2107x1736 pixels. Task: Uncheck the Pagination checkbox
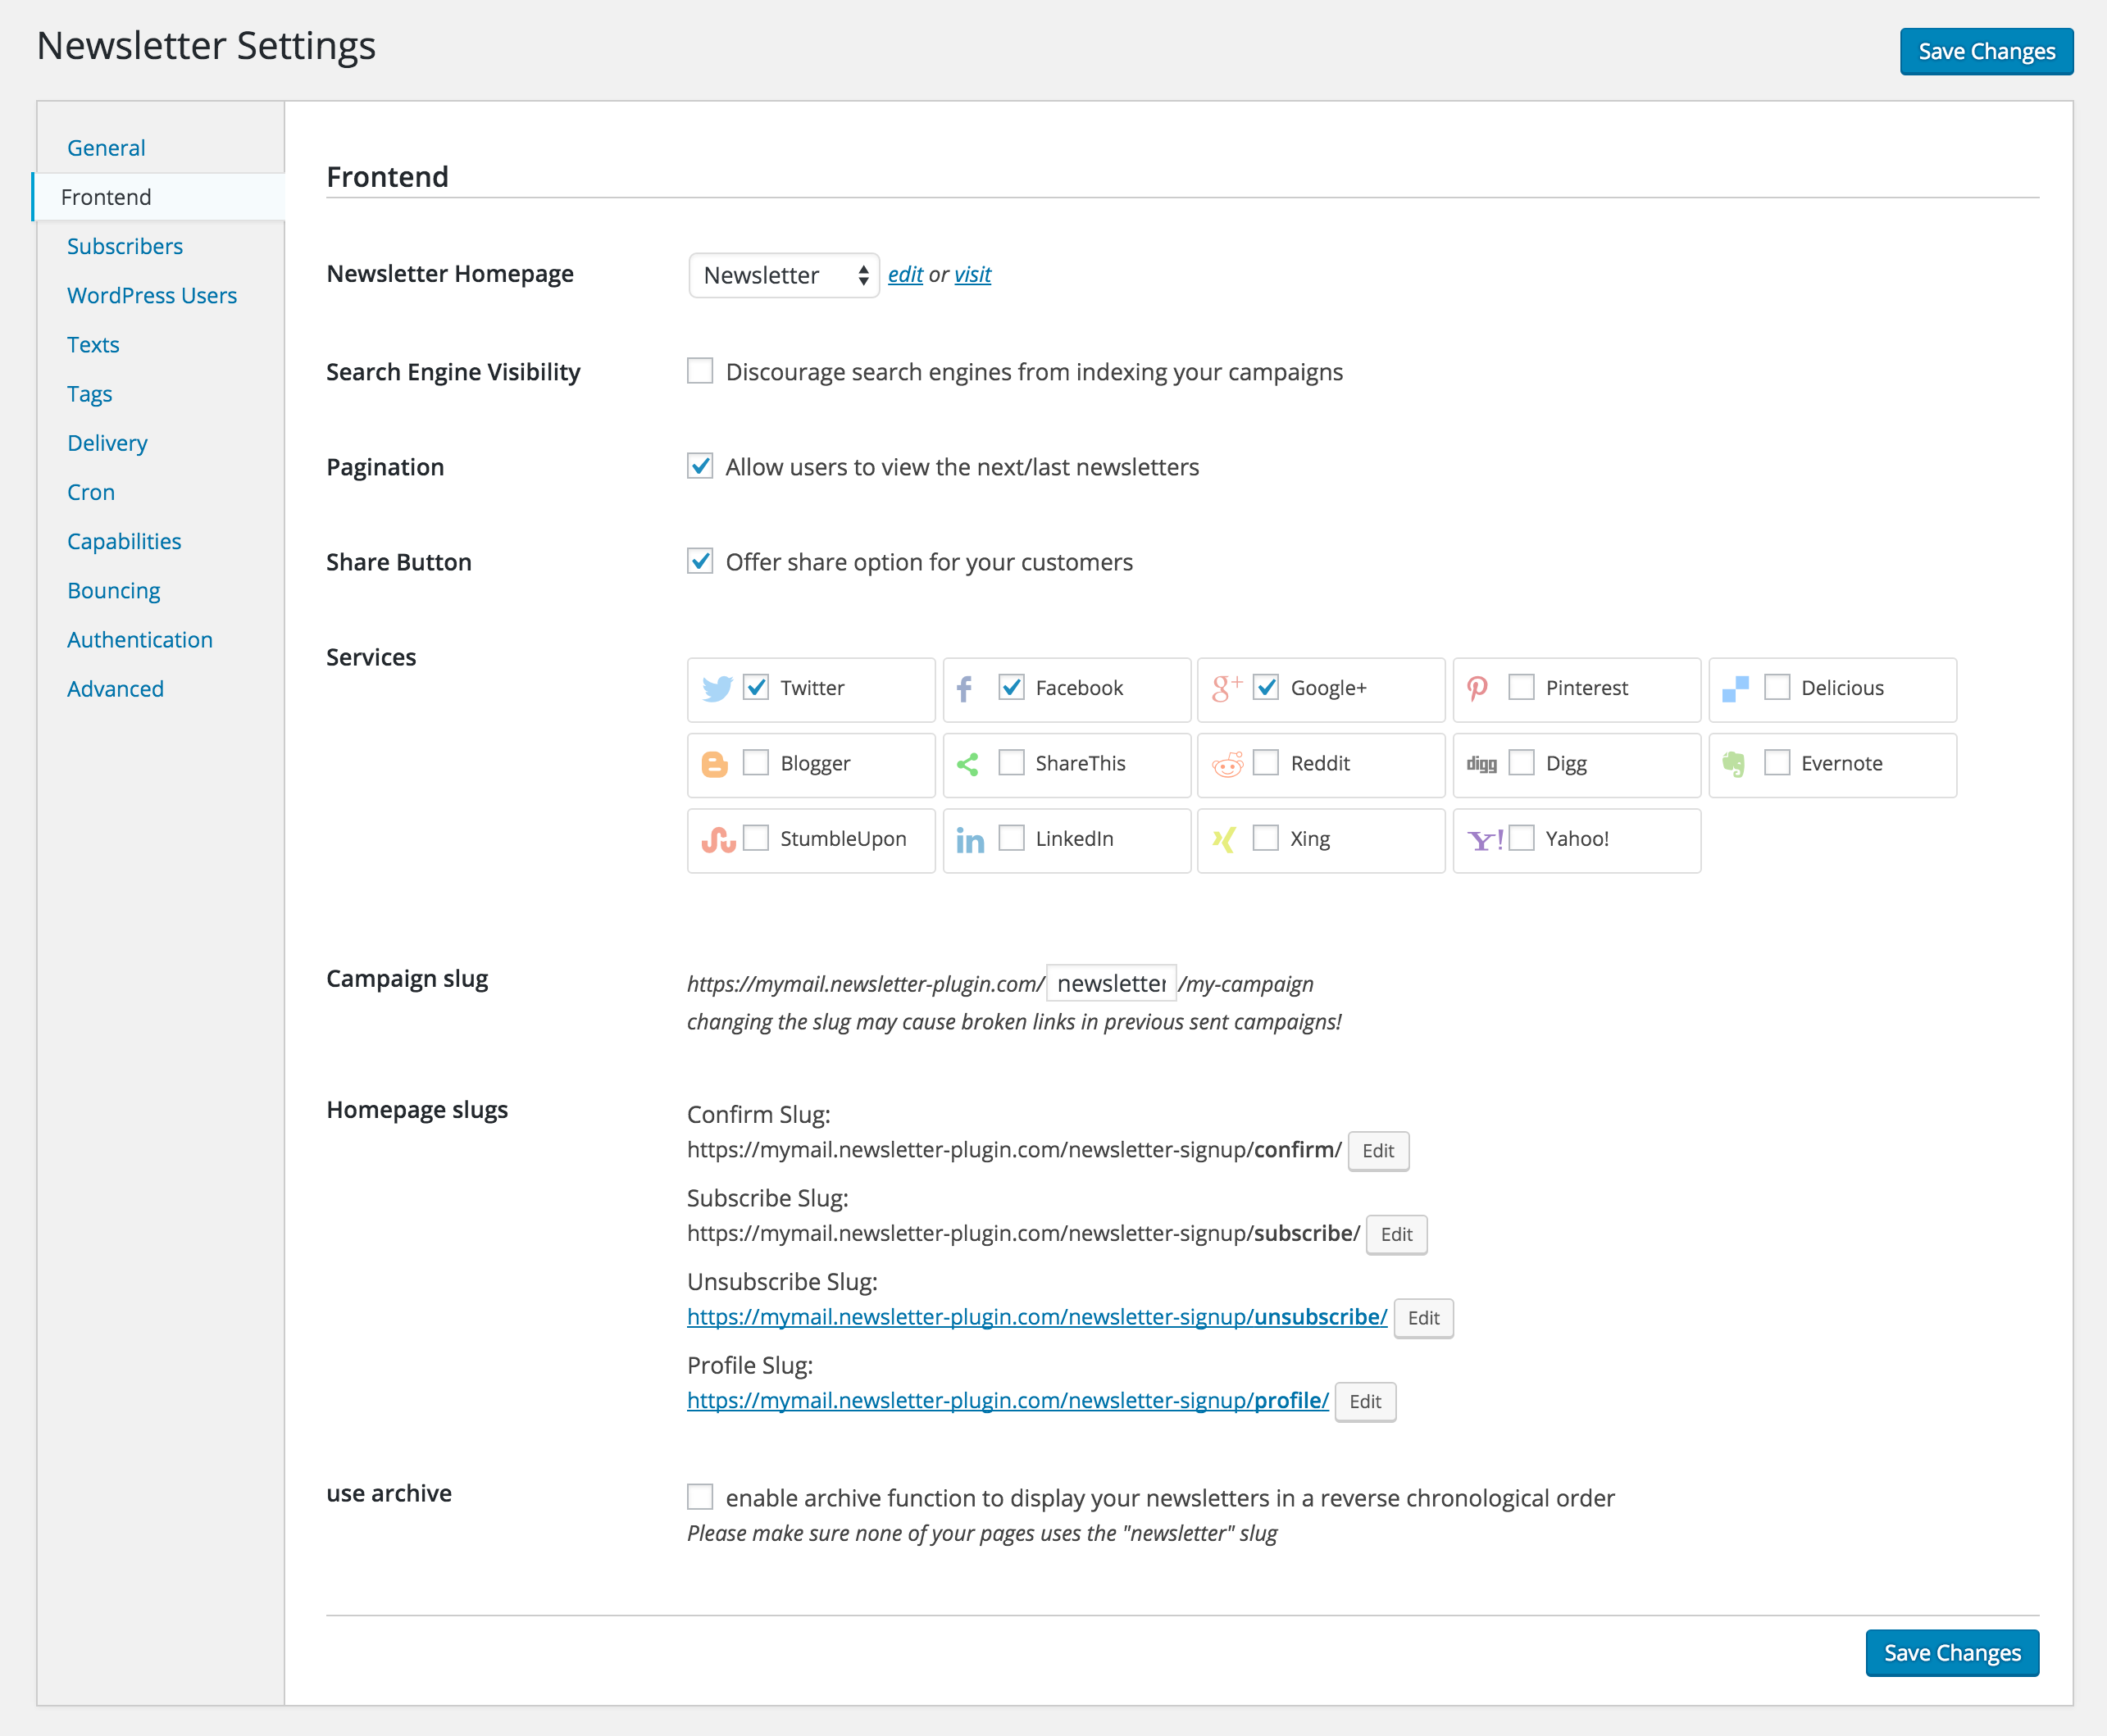(700, 466)
